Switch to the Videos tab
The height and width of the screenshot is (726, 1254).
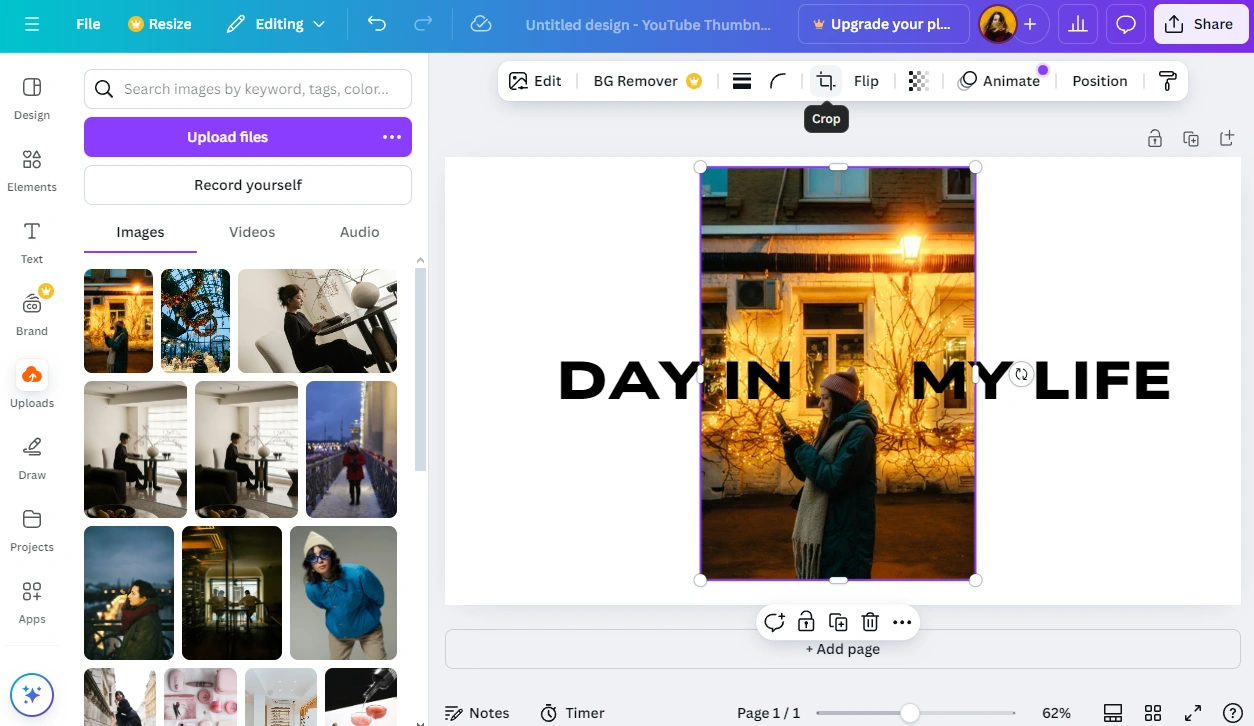[252, 232]
